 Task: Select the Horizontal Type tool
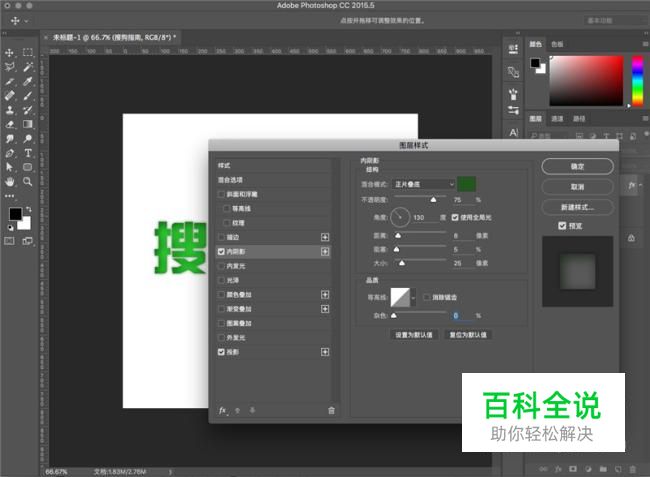tap(27, 153)
